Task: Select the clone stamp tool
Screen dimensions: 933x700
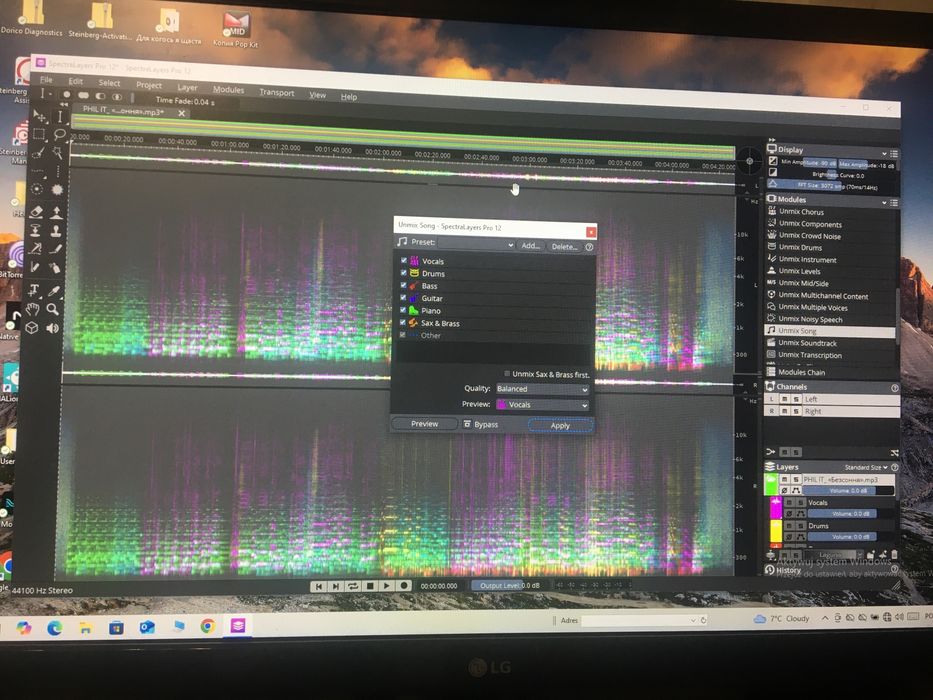Action: tap(57, 230)
